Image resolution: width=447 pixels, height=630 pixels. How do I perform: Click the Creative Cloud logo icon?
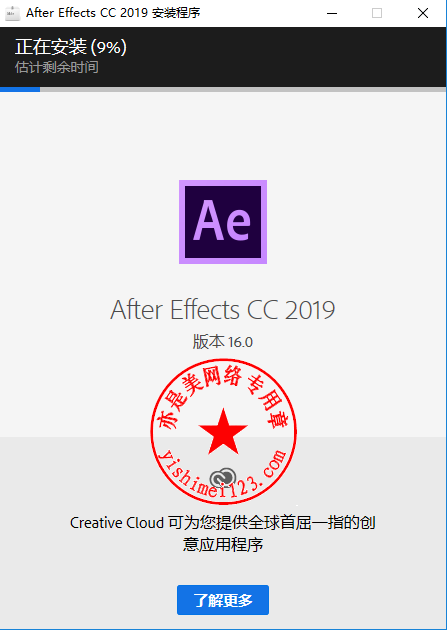click(223, 477)
